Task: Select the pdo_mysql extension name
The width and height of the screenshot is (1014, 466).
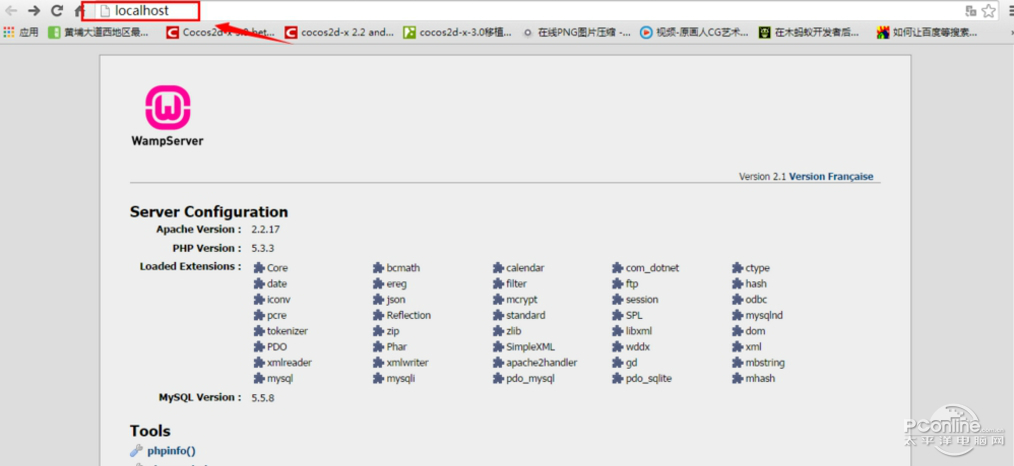Action: click(x=530, y=379)
